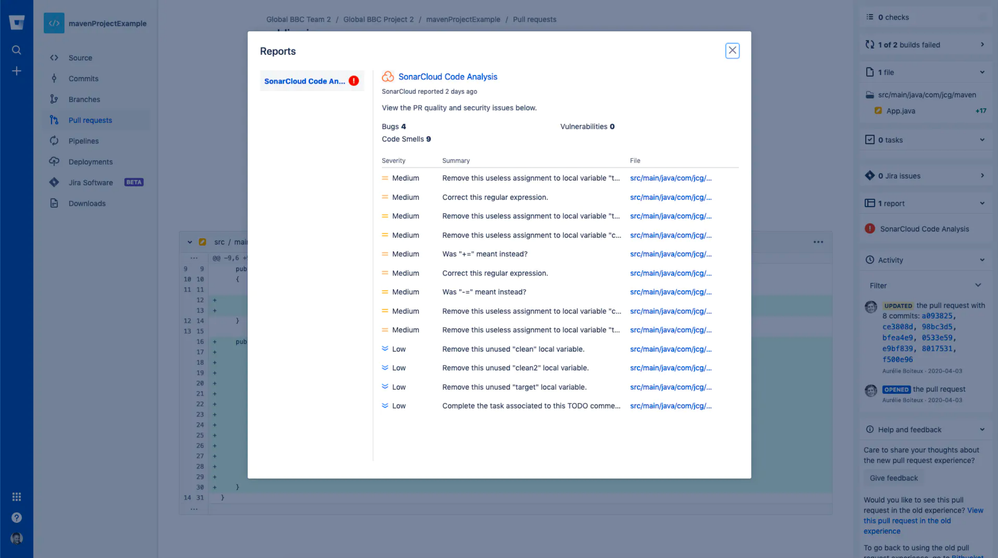Click the Give feedback button

pos(894,478)
